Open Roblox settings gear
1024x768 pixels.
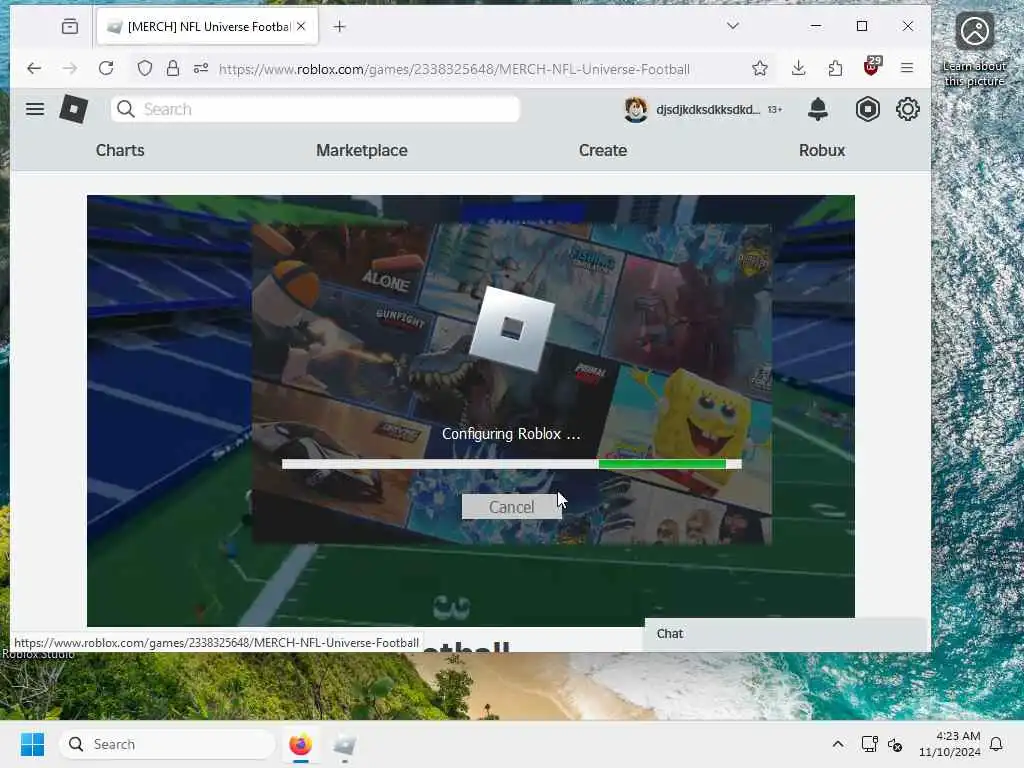[907, 109]
